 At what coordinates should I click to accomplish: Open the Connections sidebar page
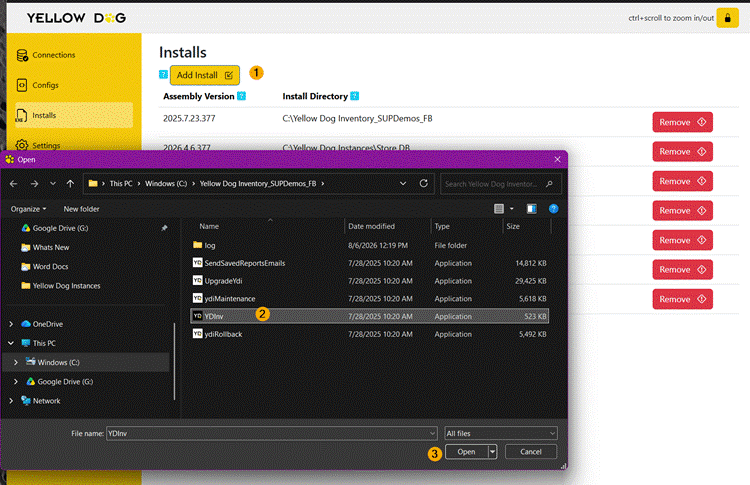[54, 55]
